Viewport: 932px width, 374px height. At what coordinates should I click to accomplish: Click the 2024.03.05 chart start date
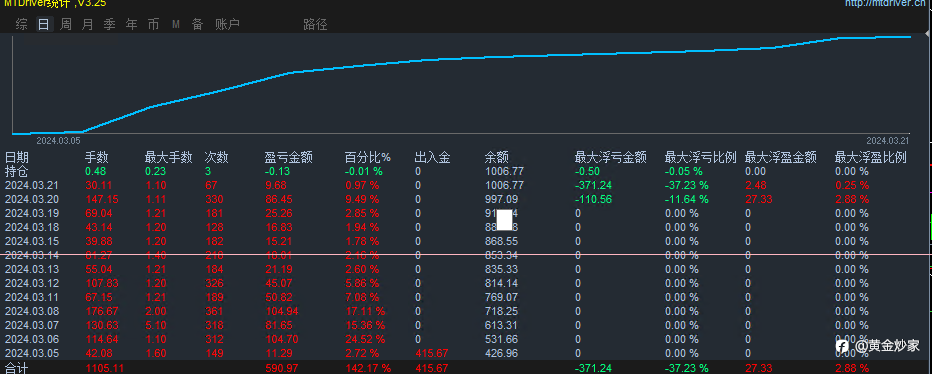(58, 141)
